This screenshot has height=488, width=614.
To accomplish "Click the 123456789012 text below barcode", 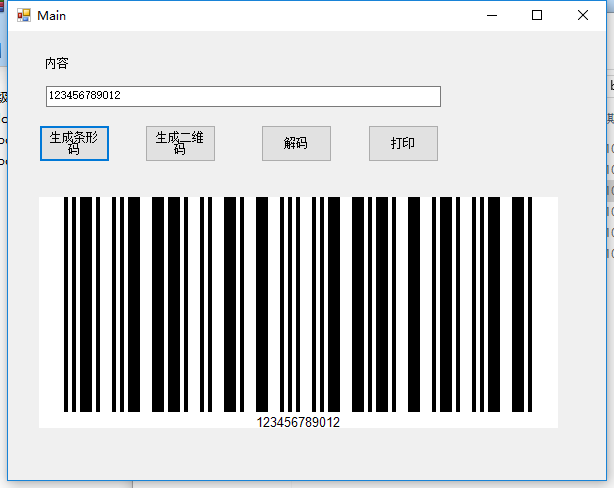I will point(298,422).
